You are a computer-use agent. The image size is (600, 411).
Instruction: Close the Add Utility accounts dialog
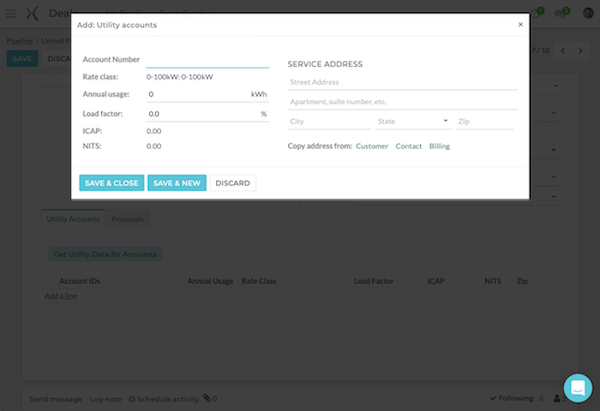(520, 24)
